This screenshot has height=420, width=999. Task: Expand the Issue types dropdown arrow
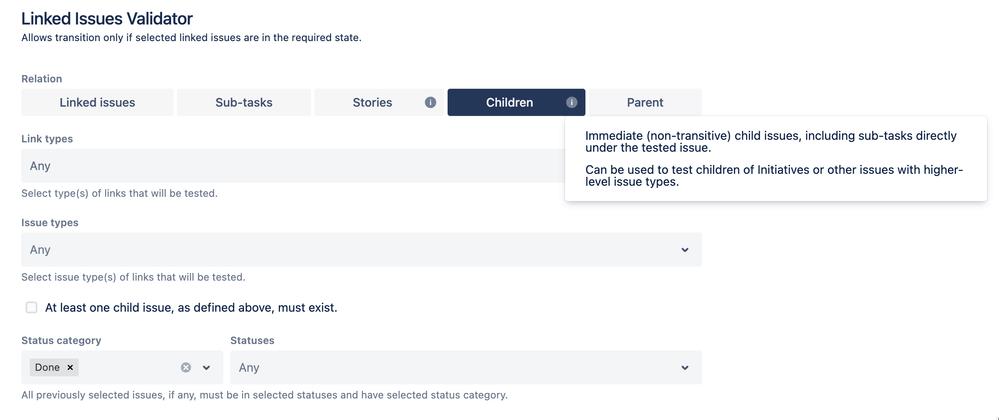pyautogui.click(x=685, y=250)
